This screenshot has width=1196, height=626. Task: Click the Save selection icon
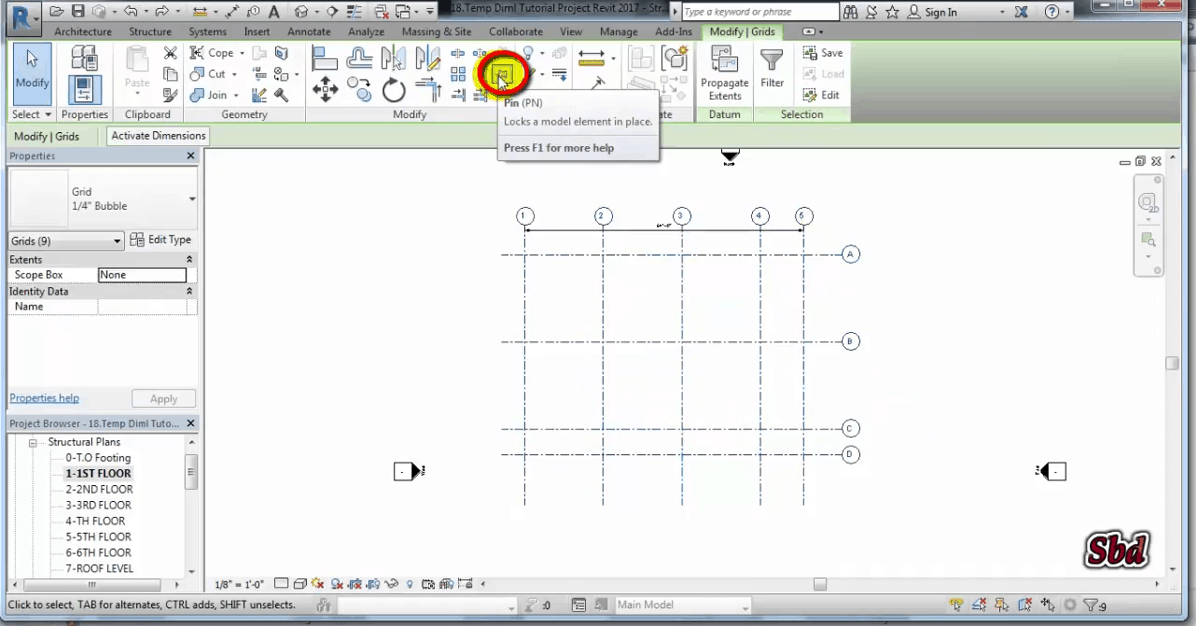822,53
